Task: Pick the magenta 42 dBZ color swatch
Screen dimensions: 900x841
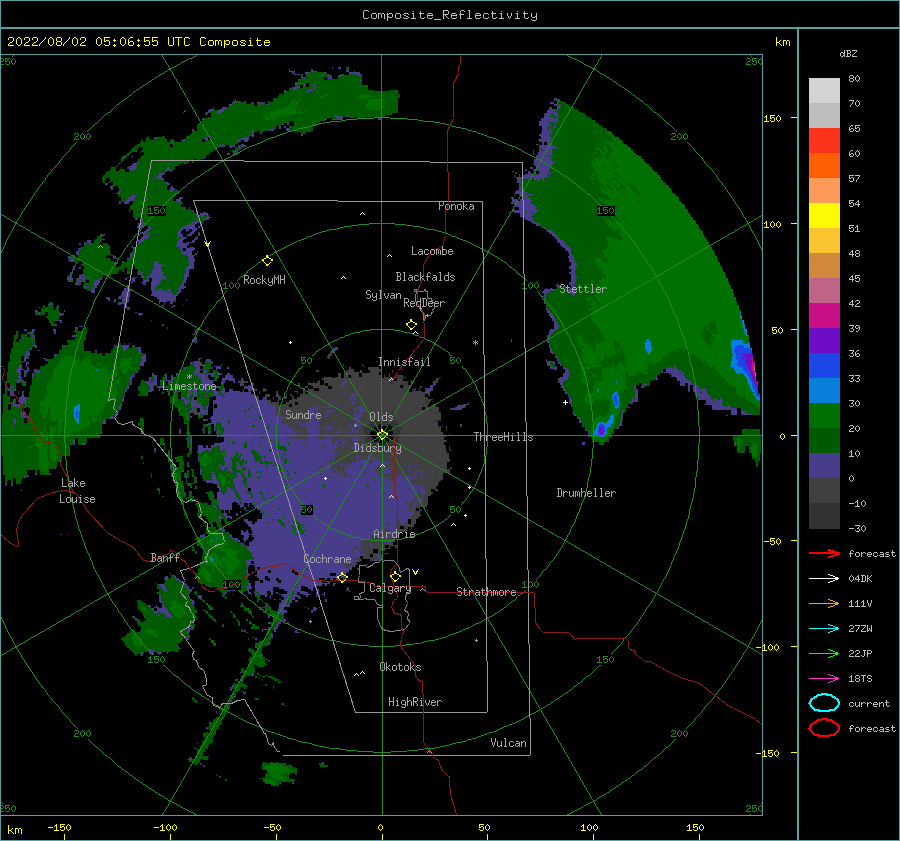Action: (x=824, y=315)
